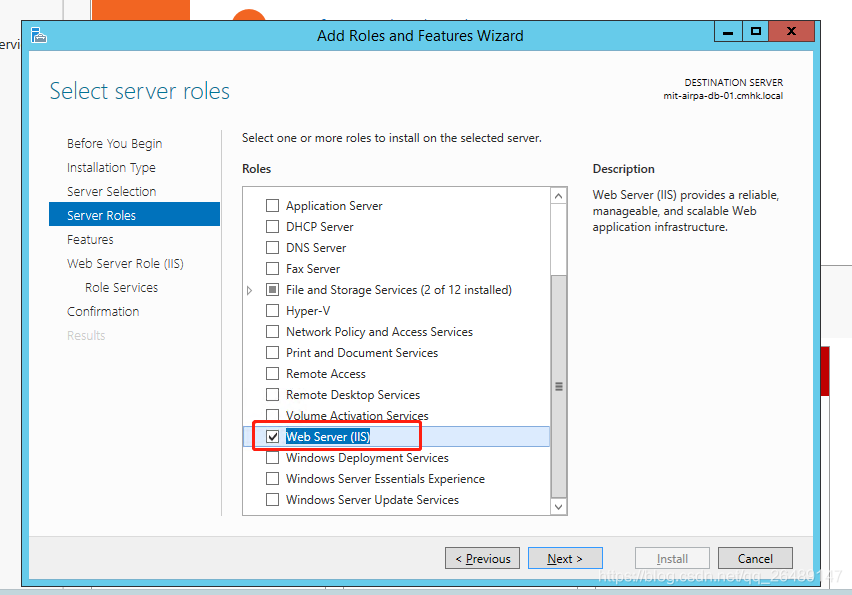Go to Server Selection step
The height and width of the screenshot is (595, 852).
[x=111, y=191]
